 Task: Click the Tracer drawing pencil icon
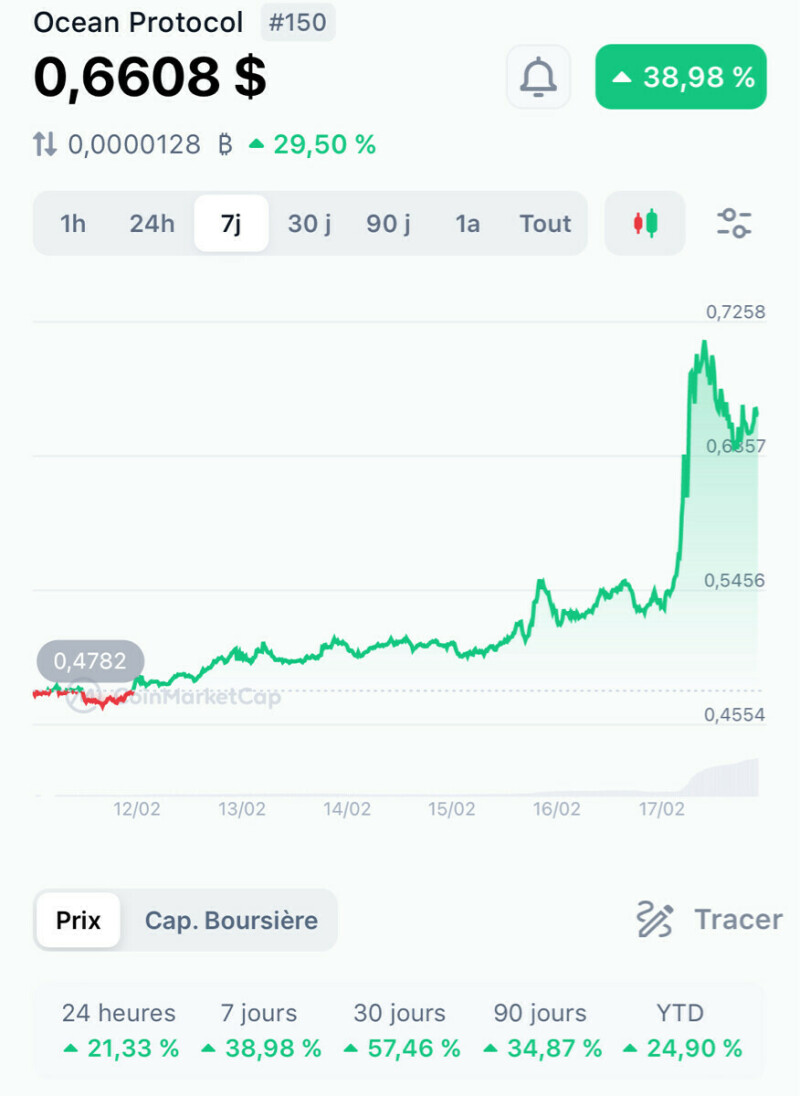pyautogui.click(x=655, y=919)
